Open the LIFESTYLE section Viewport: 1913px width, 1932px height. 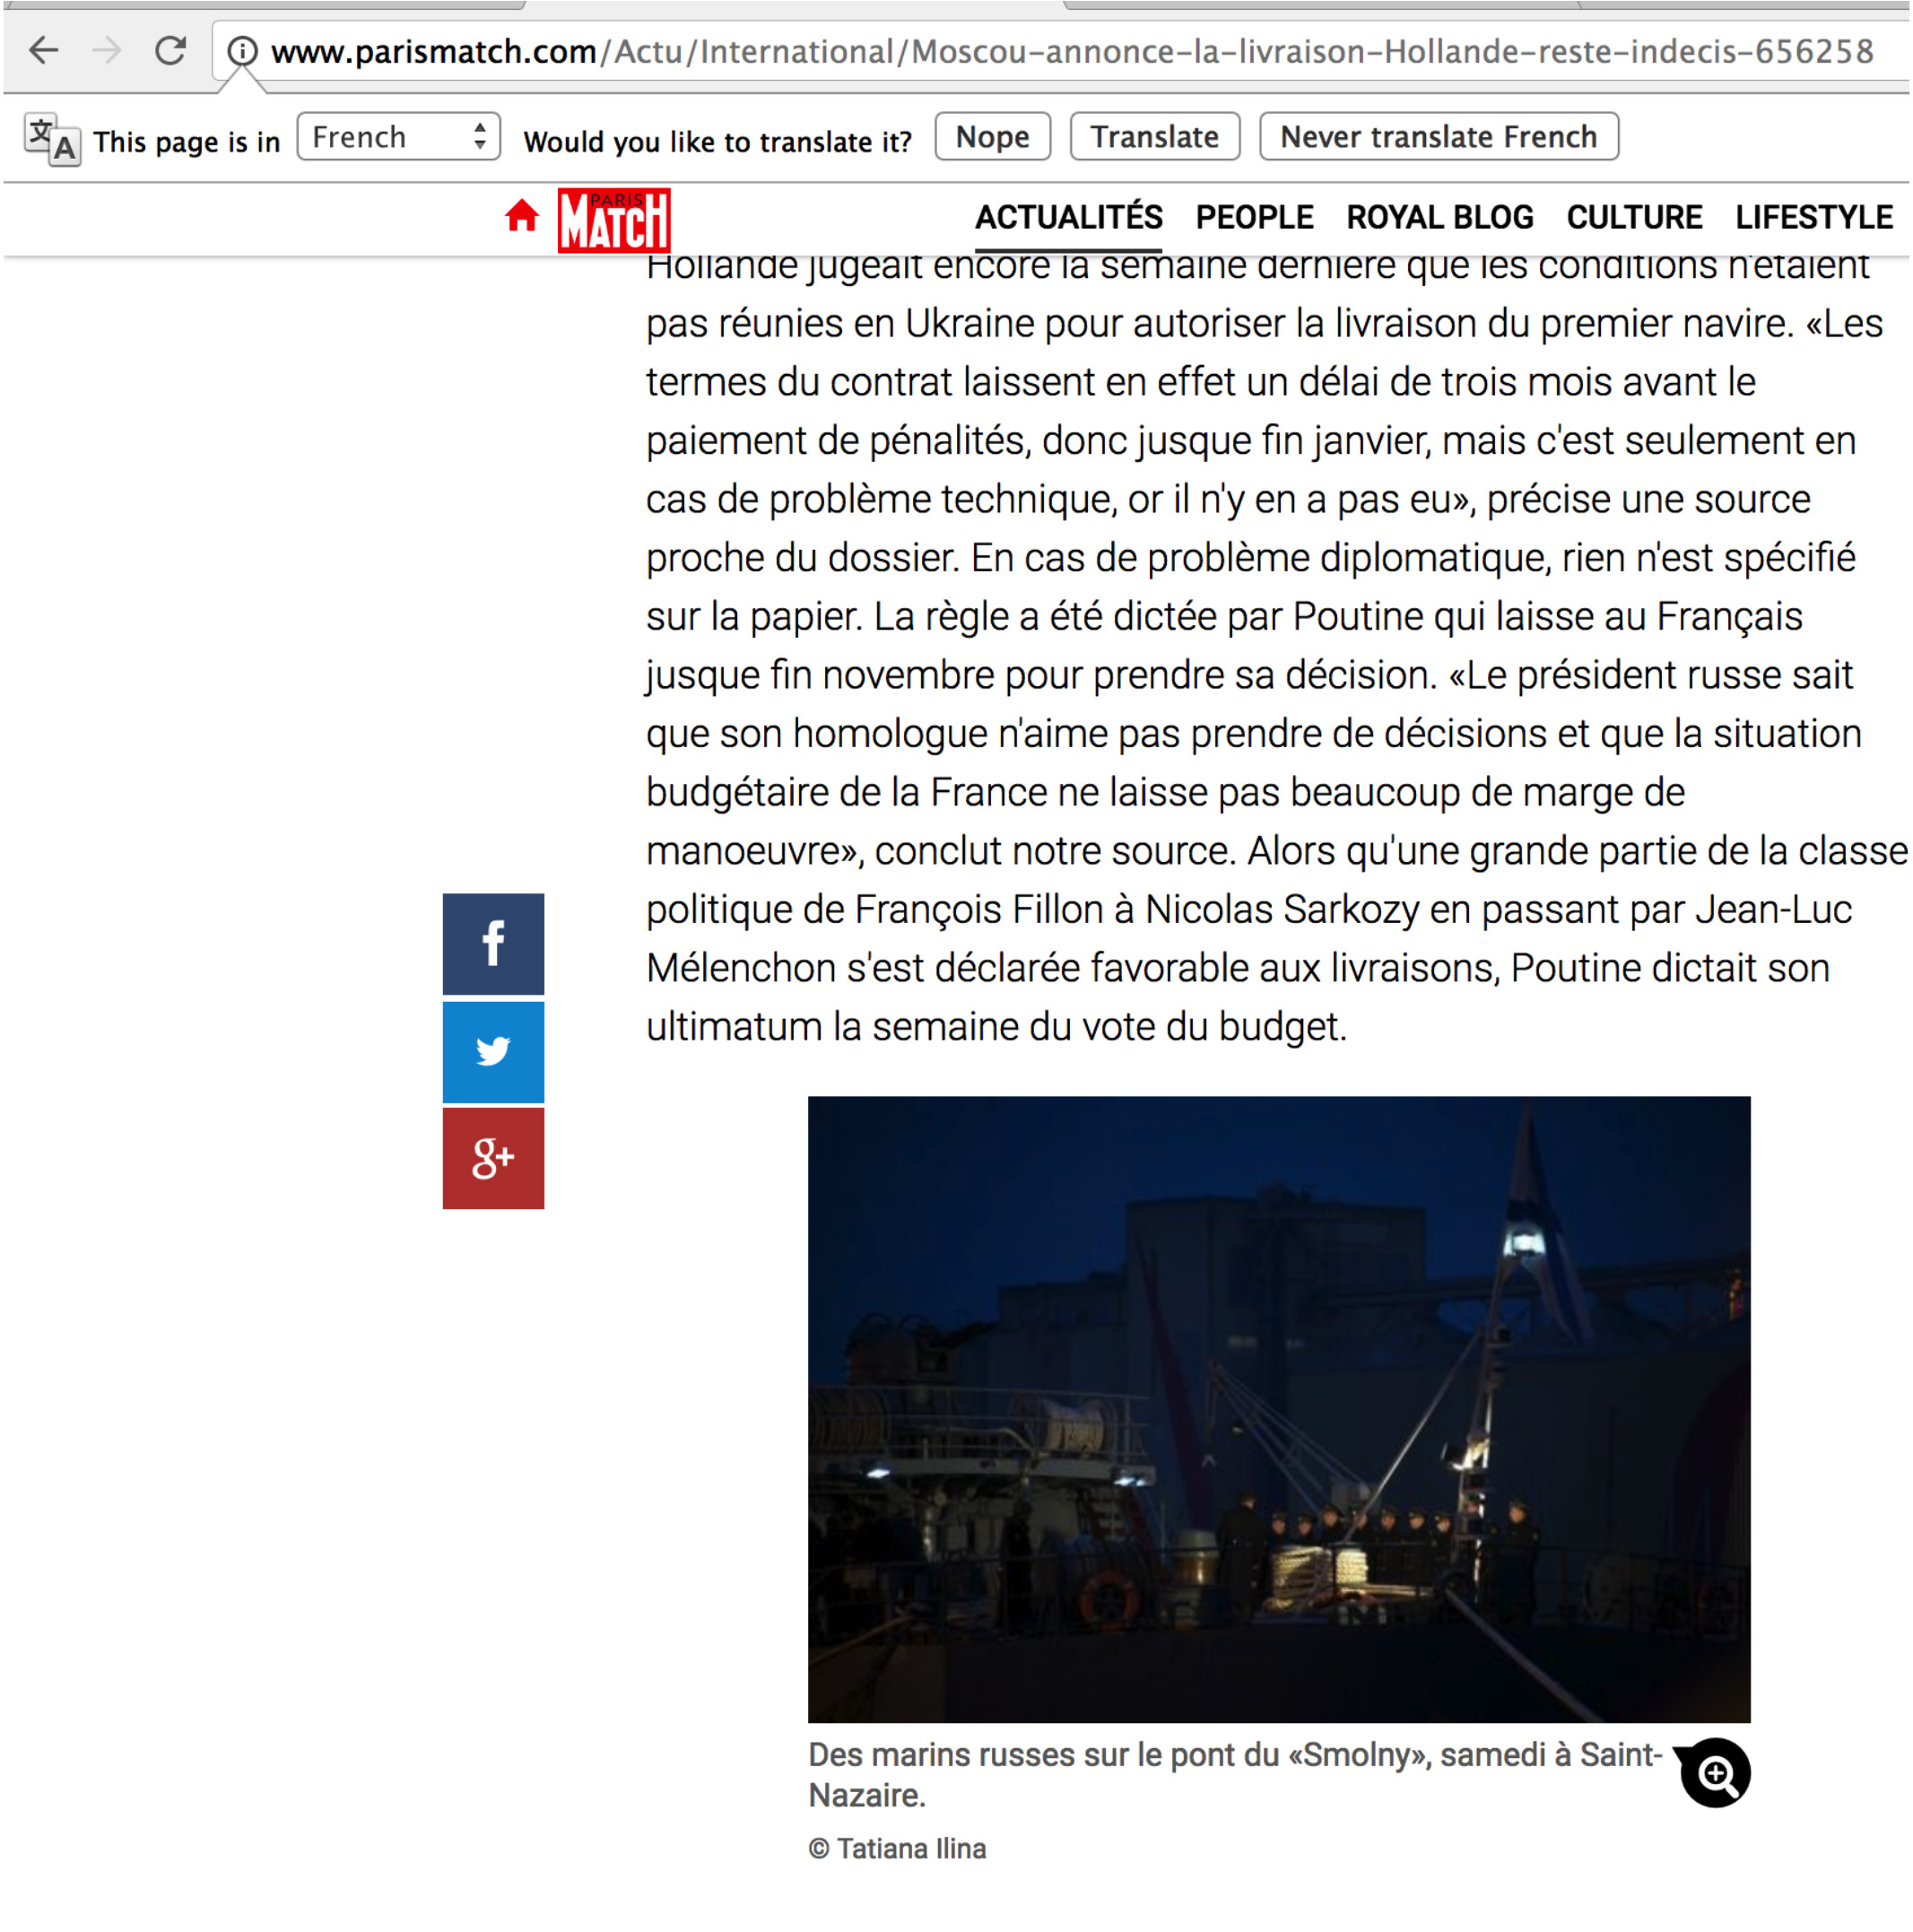[x=1814, y=218]
